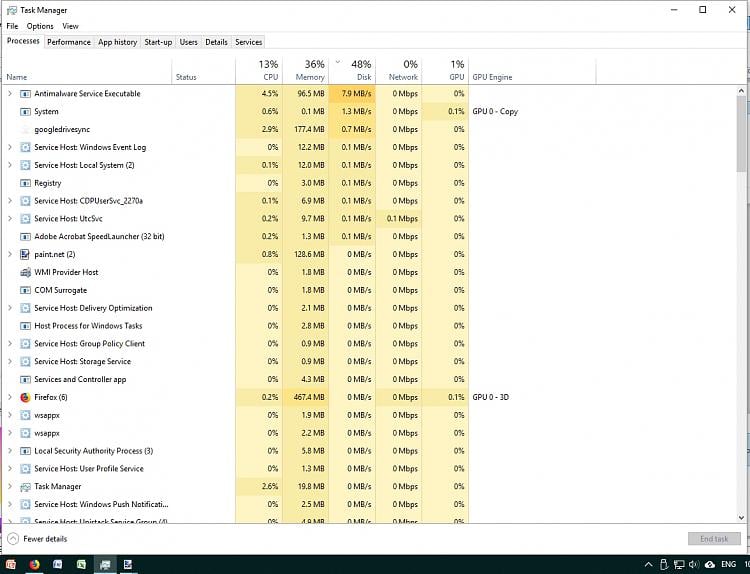The width and height of the screenshot is (750, 574).
Task: Click the 467.4 MB Firefox memory cell
Action: pyautogui.click(x=306, y=397)
